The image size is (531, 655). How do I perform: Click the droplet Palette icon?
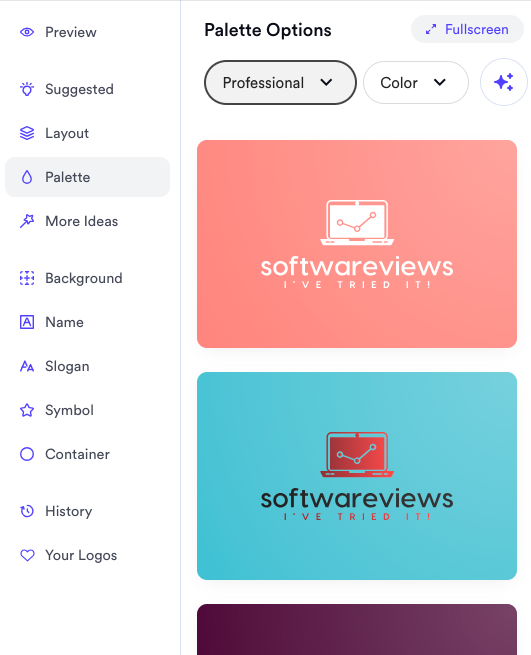(27, 177)
